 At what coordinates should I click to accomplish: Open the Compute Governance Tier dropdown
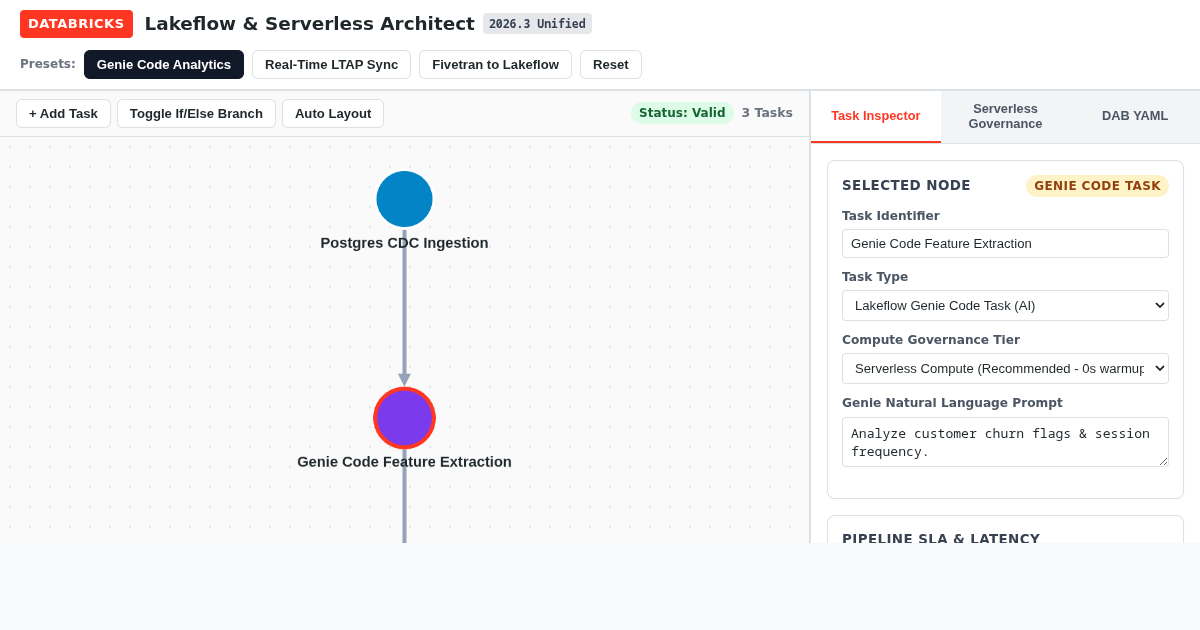pyautogui.click(x=1005, y=368)
